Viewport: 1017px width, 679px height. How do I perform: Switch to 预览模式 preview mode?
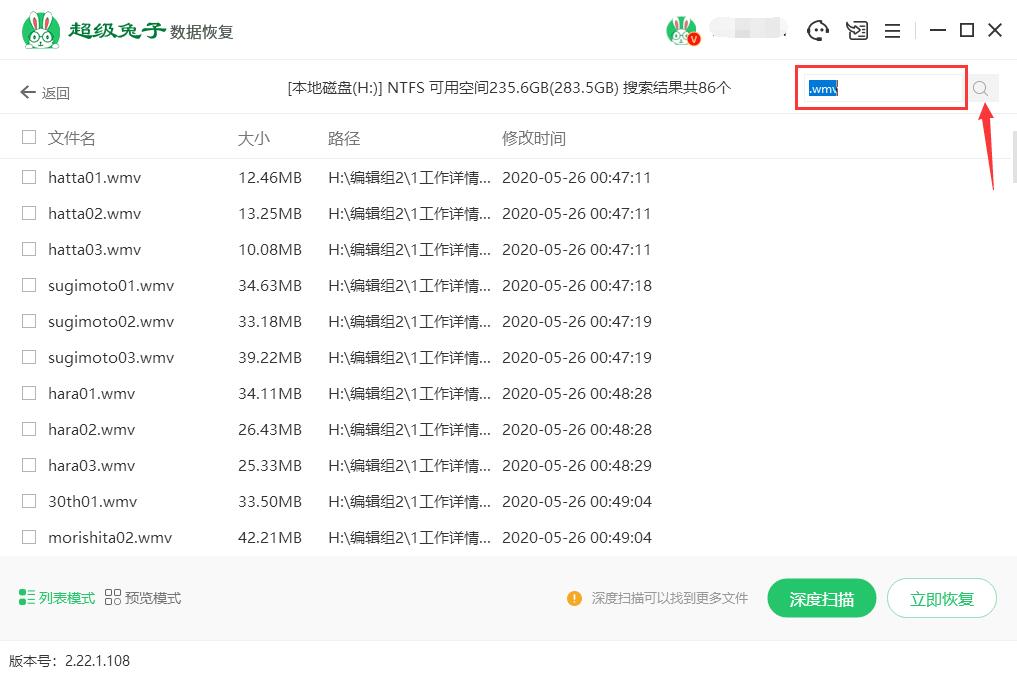coord(143,597)
